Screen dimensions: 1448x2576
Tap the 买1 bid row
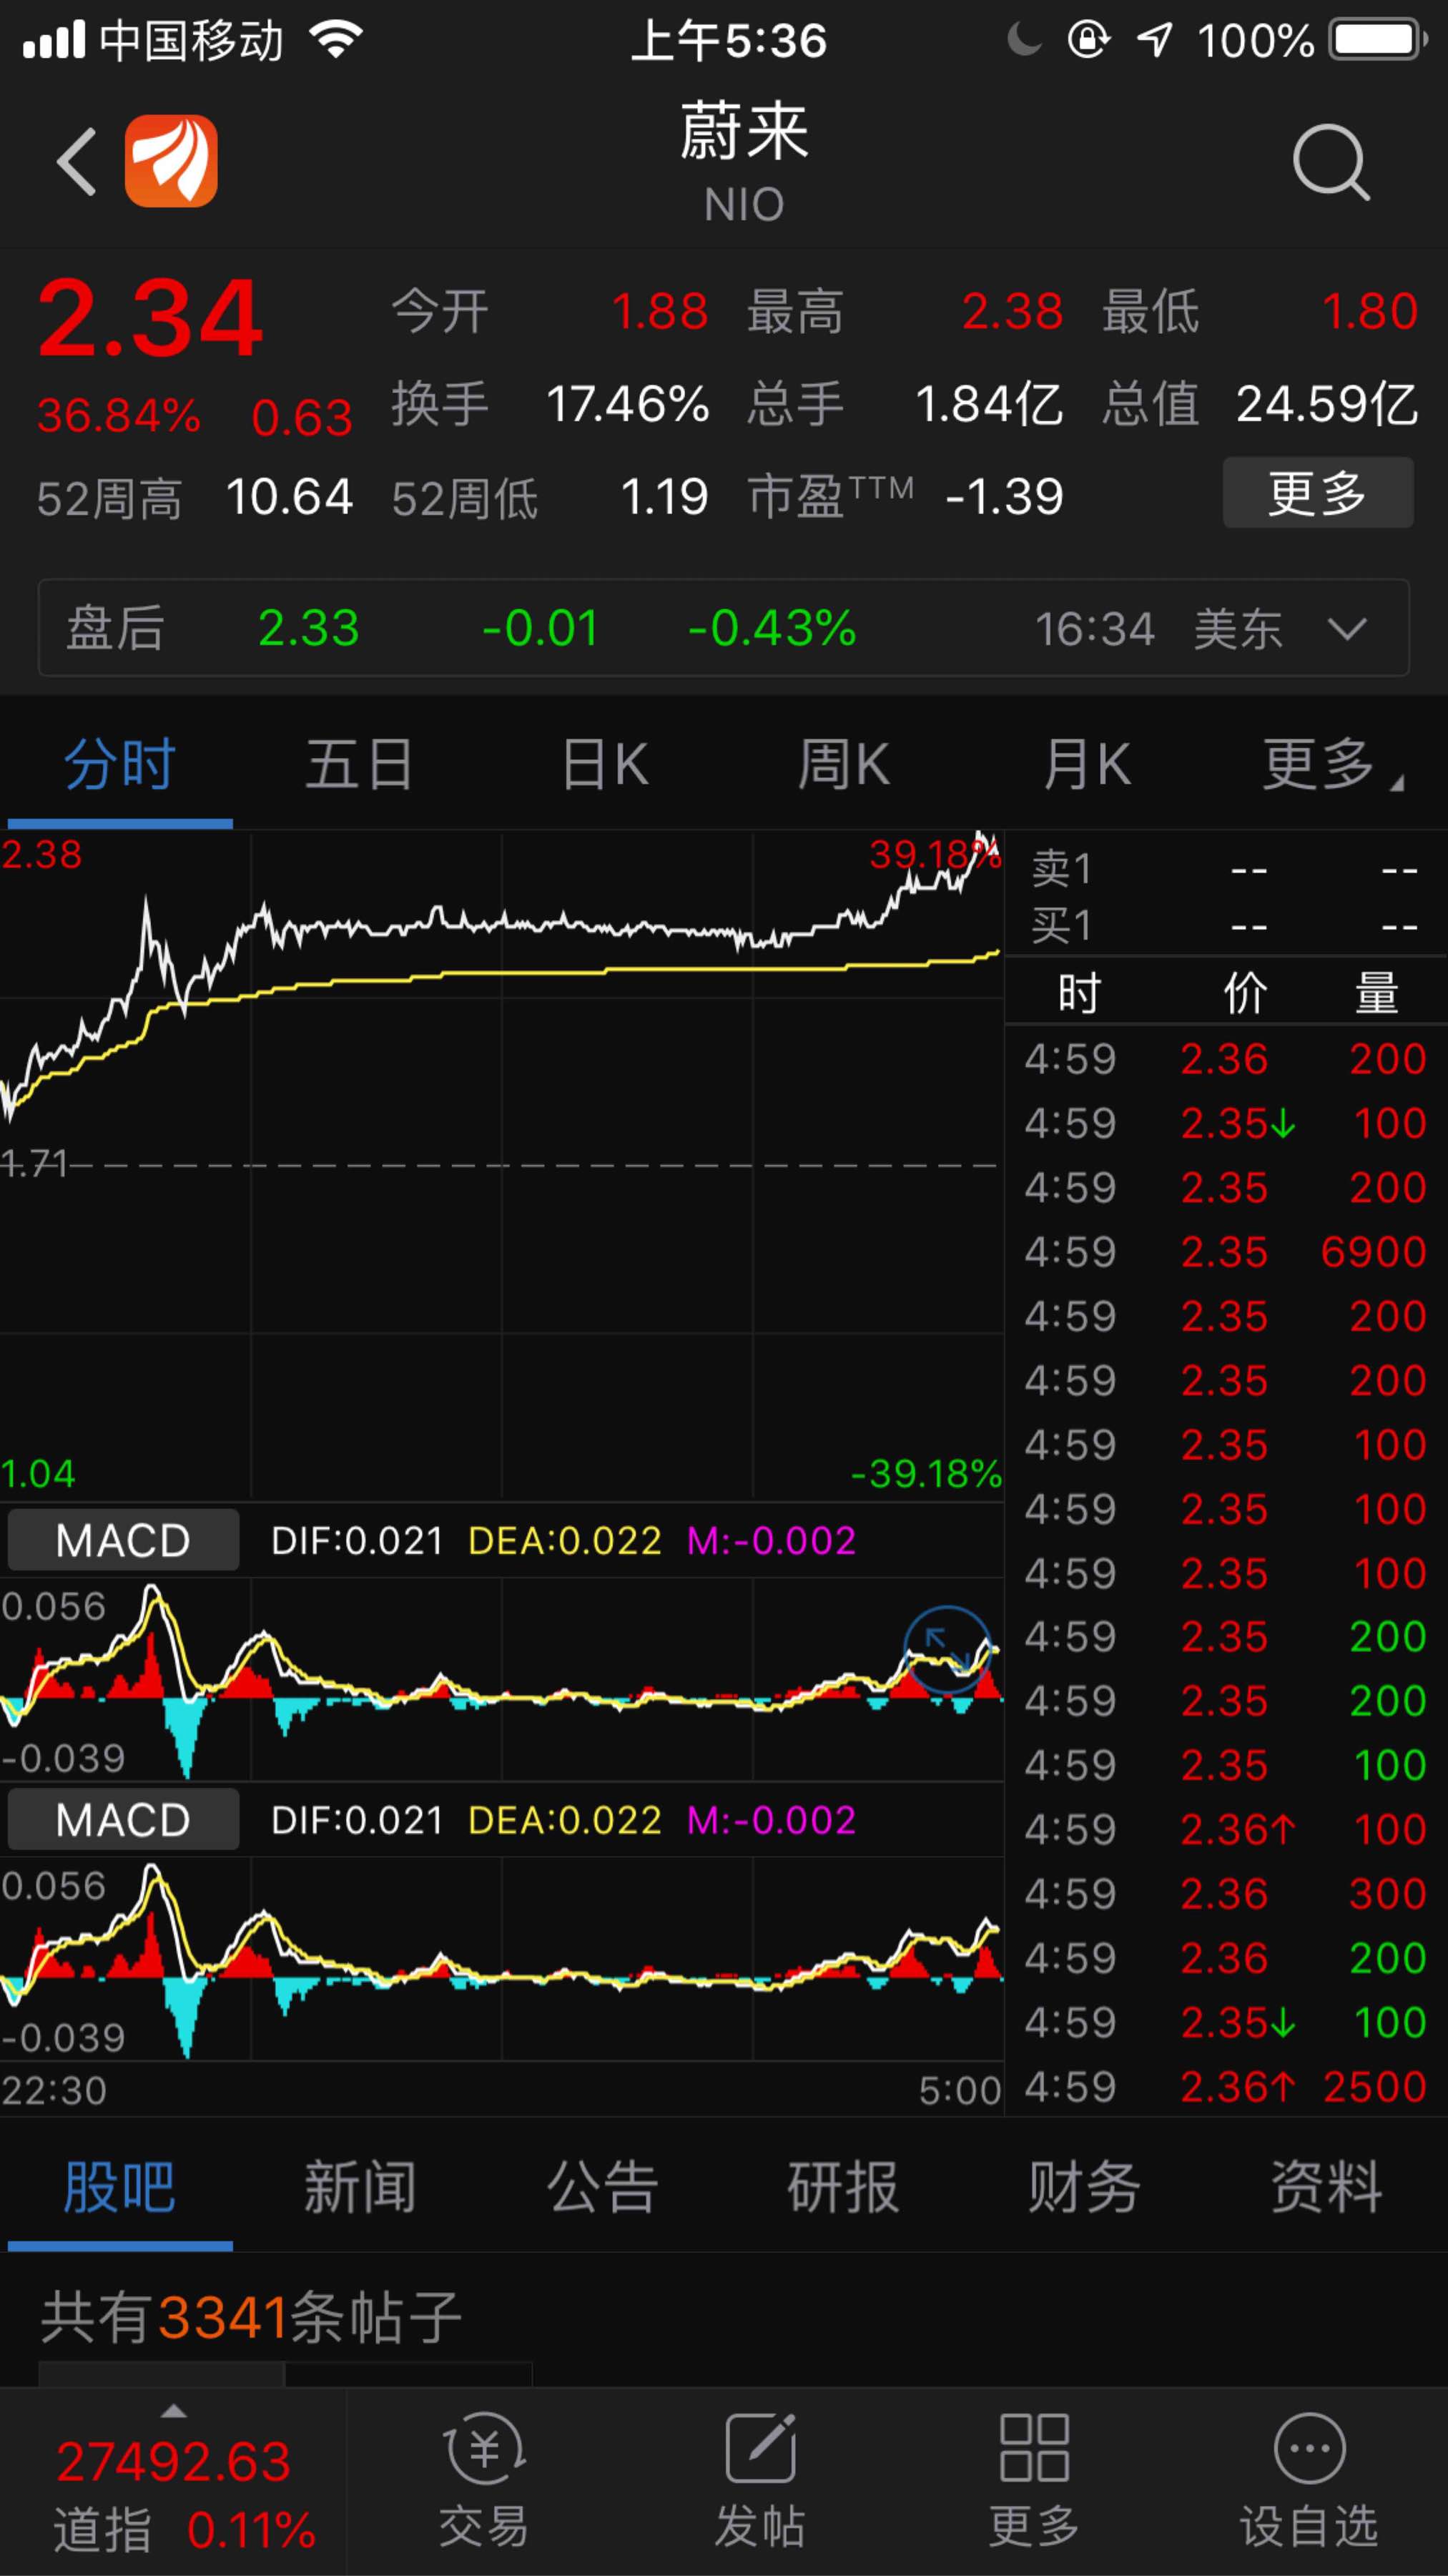point(1226,926)
